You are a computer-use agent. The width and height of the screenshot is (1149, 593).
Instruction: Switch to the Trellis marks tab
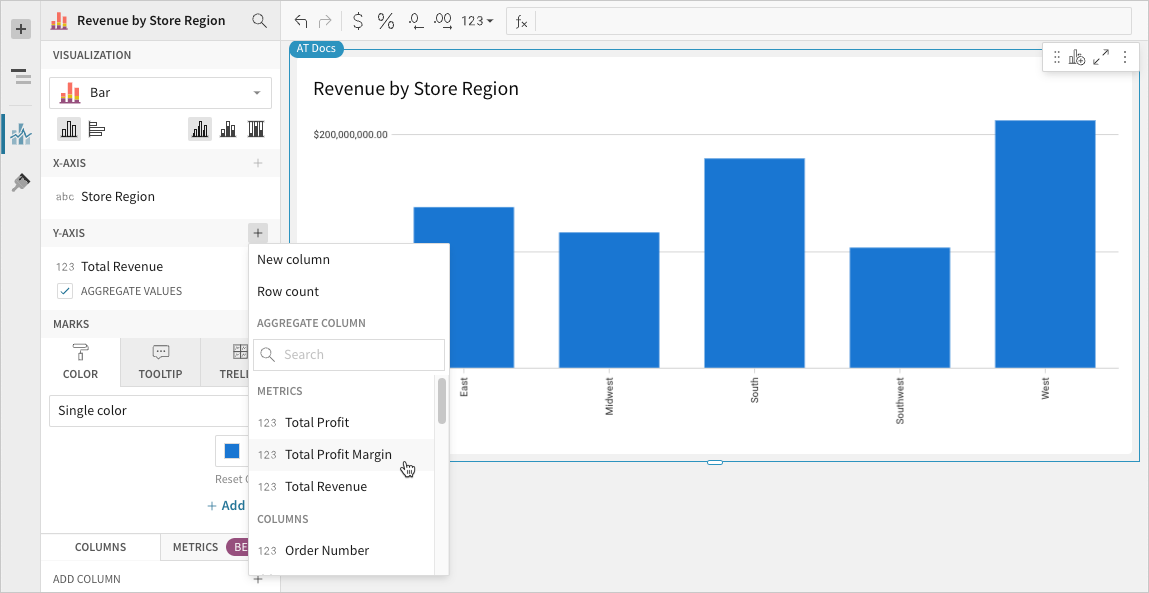click(x=226, y=362)
